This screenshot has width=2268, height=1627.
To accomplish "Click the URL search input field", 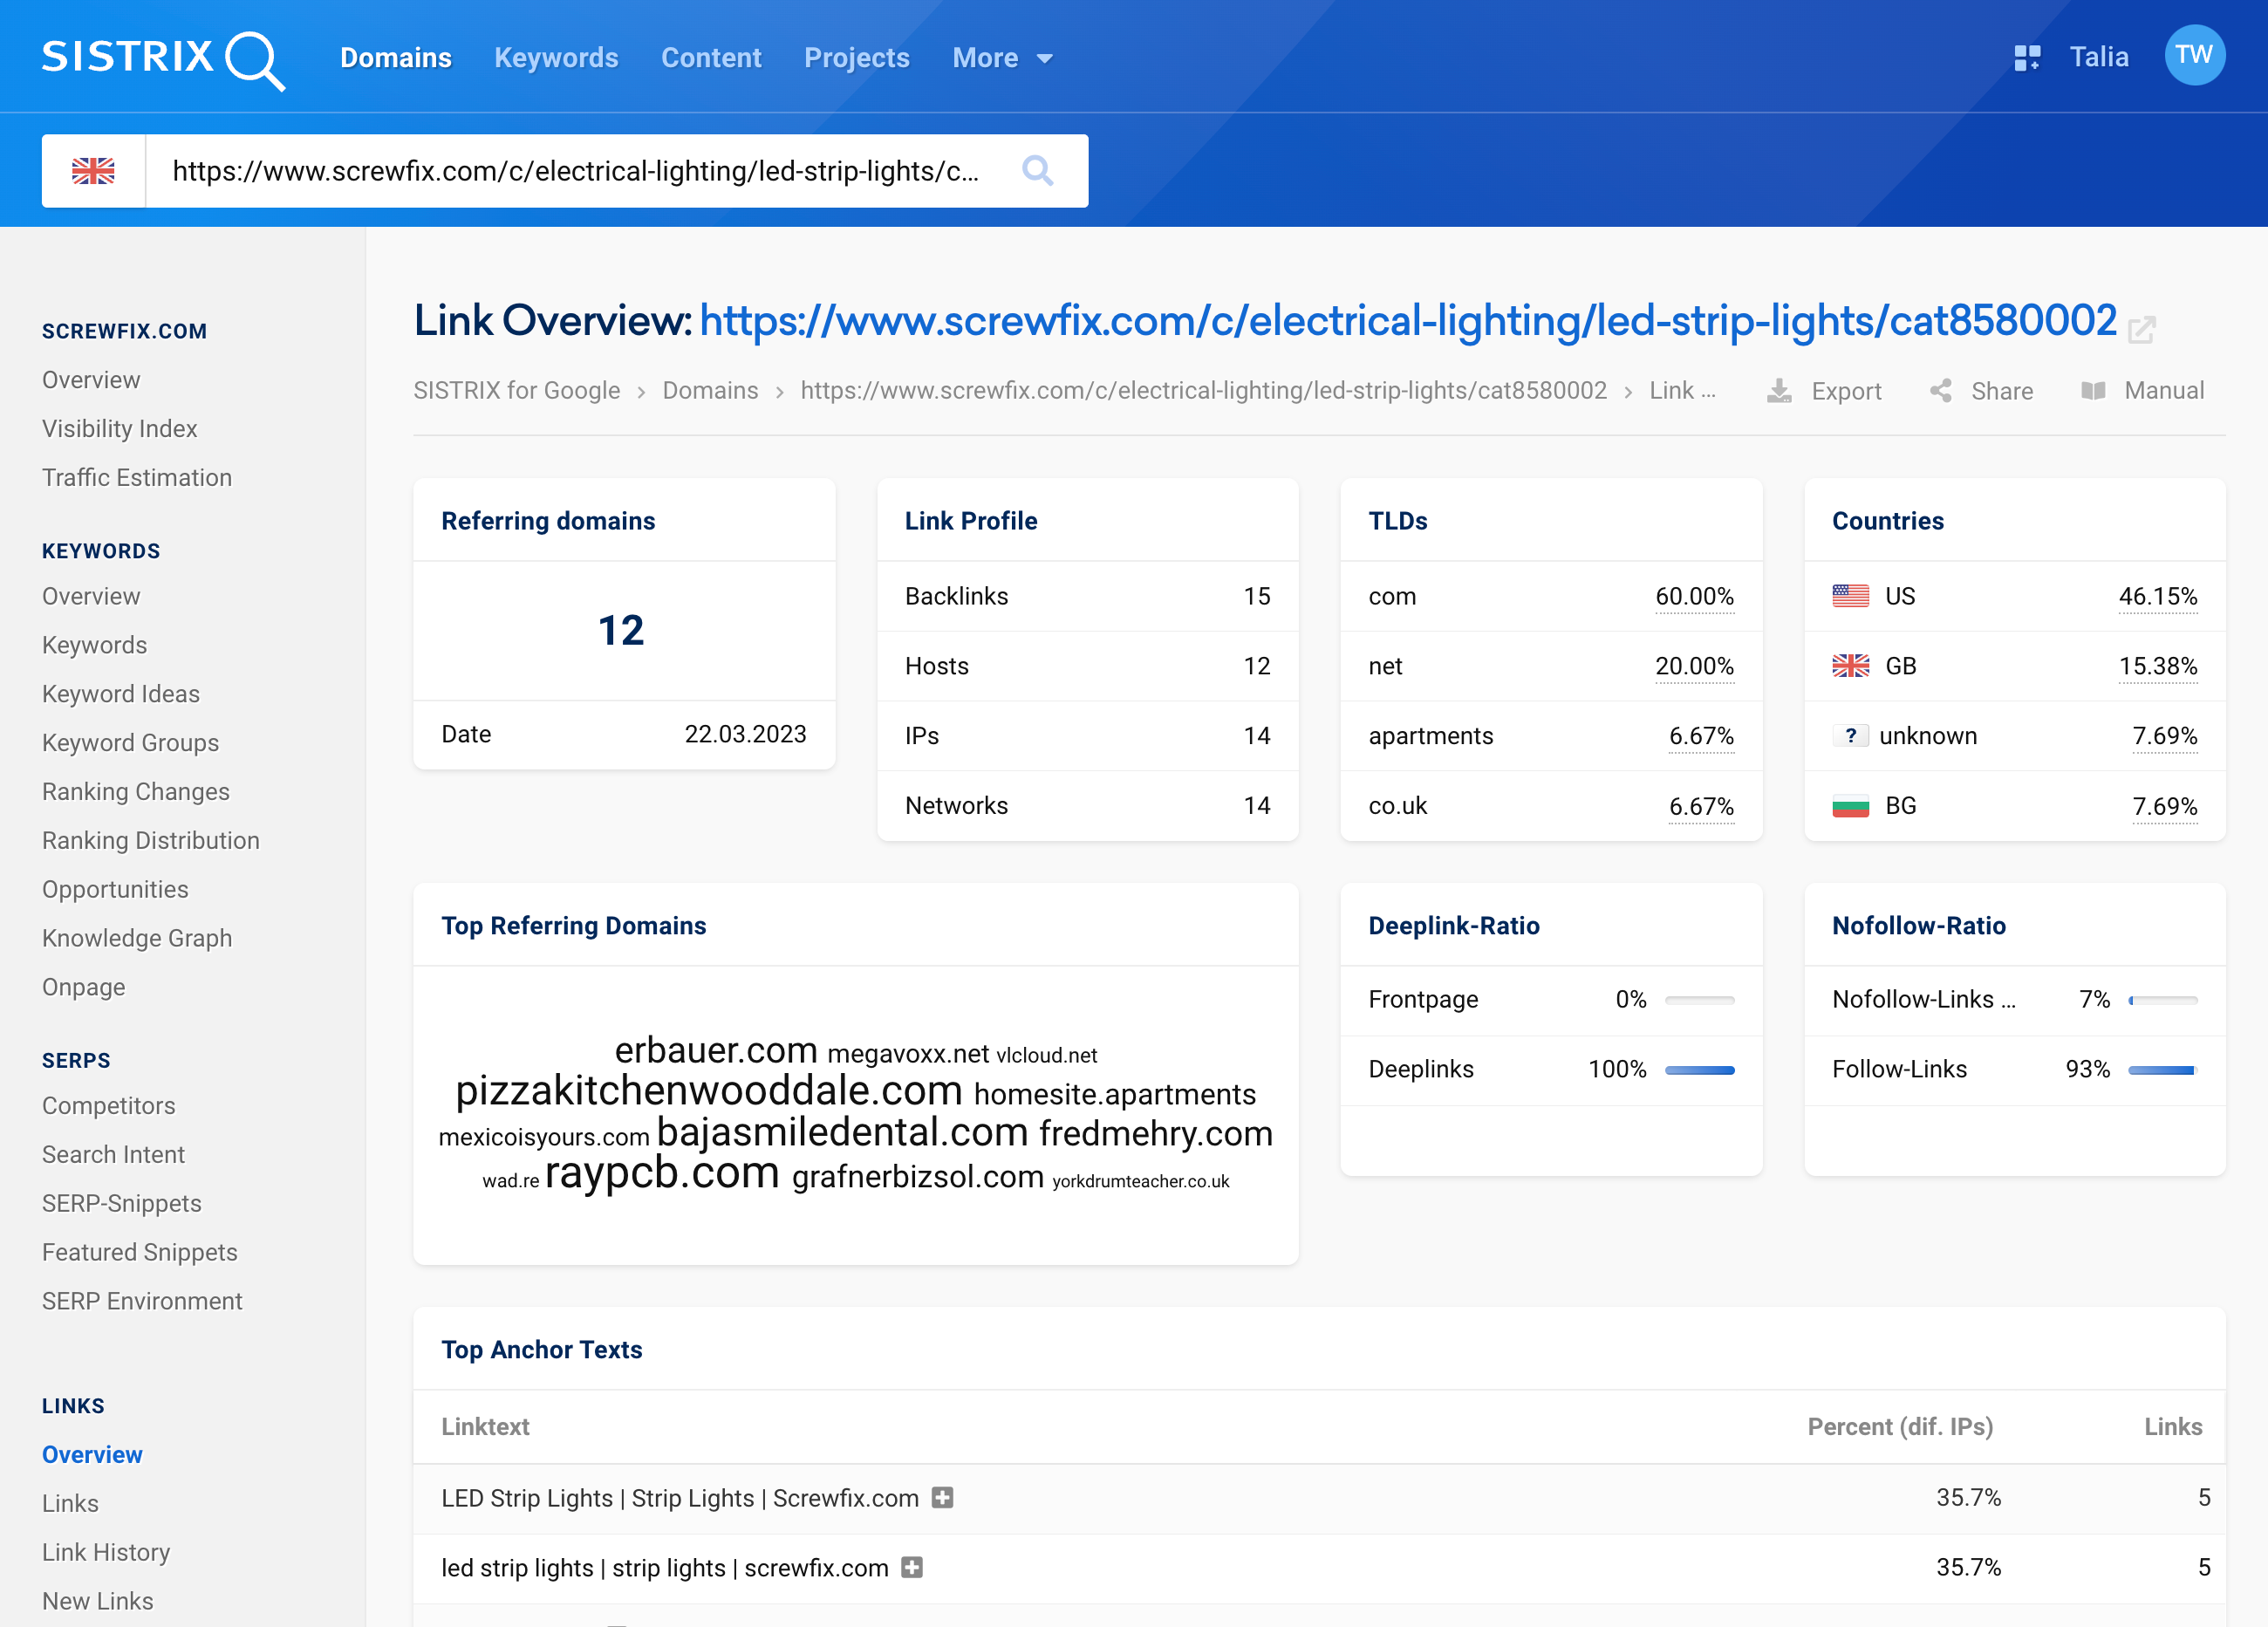I will (576, 171).
